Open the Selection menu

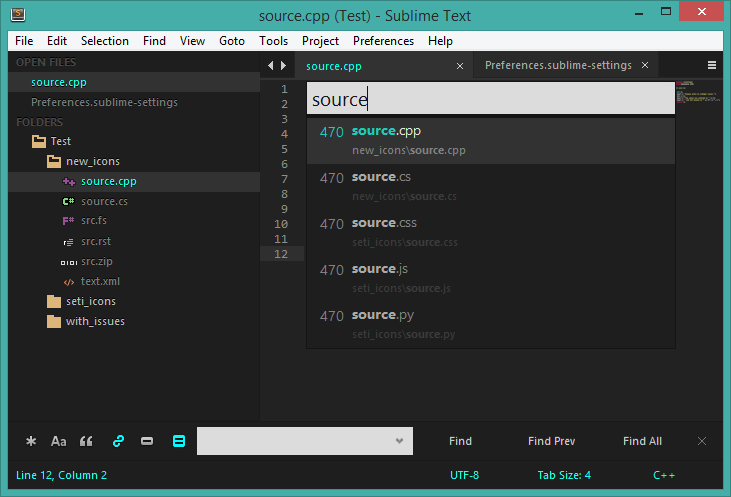point(104,41)
